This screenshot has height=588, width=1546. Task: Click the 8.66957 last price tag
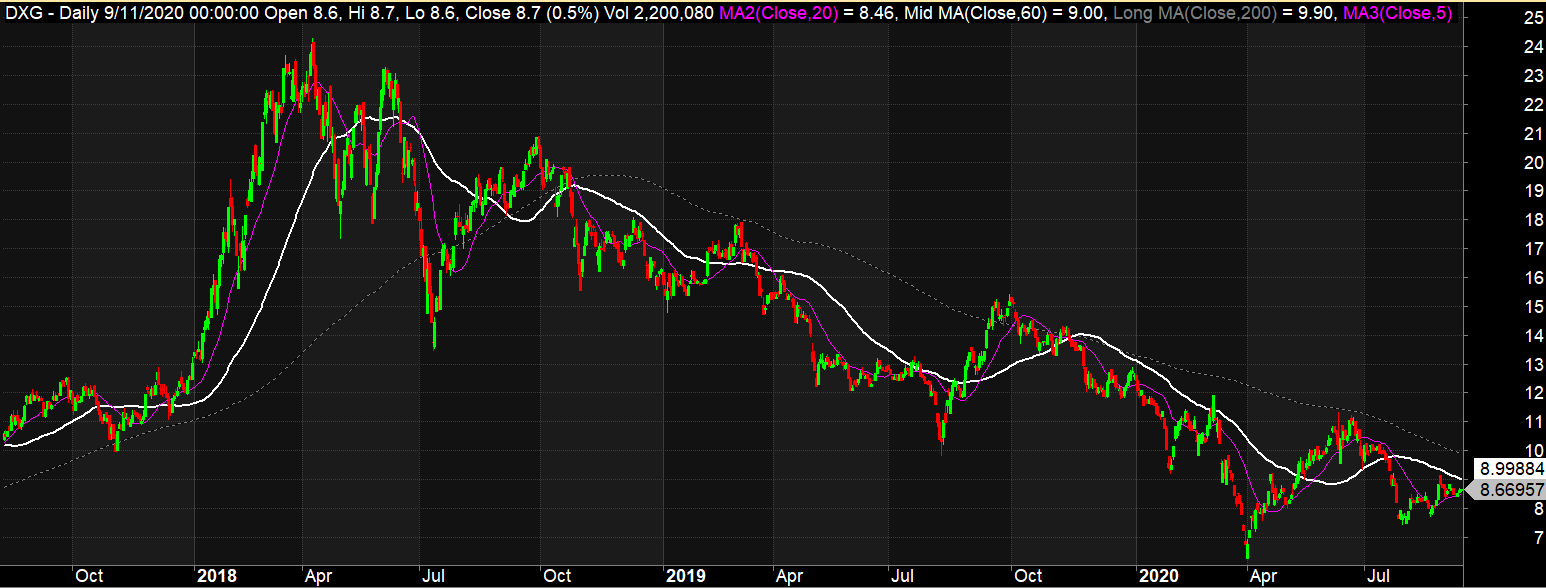1507,489
